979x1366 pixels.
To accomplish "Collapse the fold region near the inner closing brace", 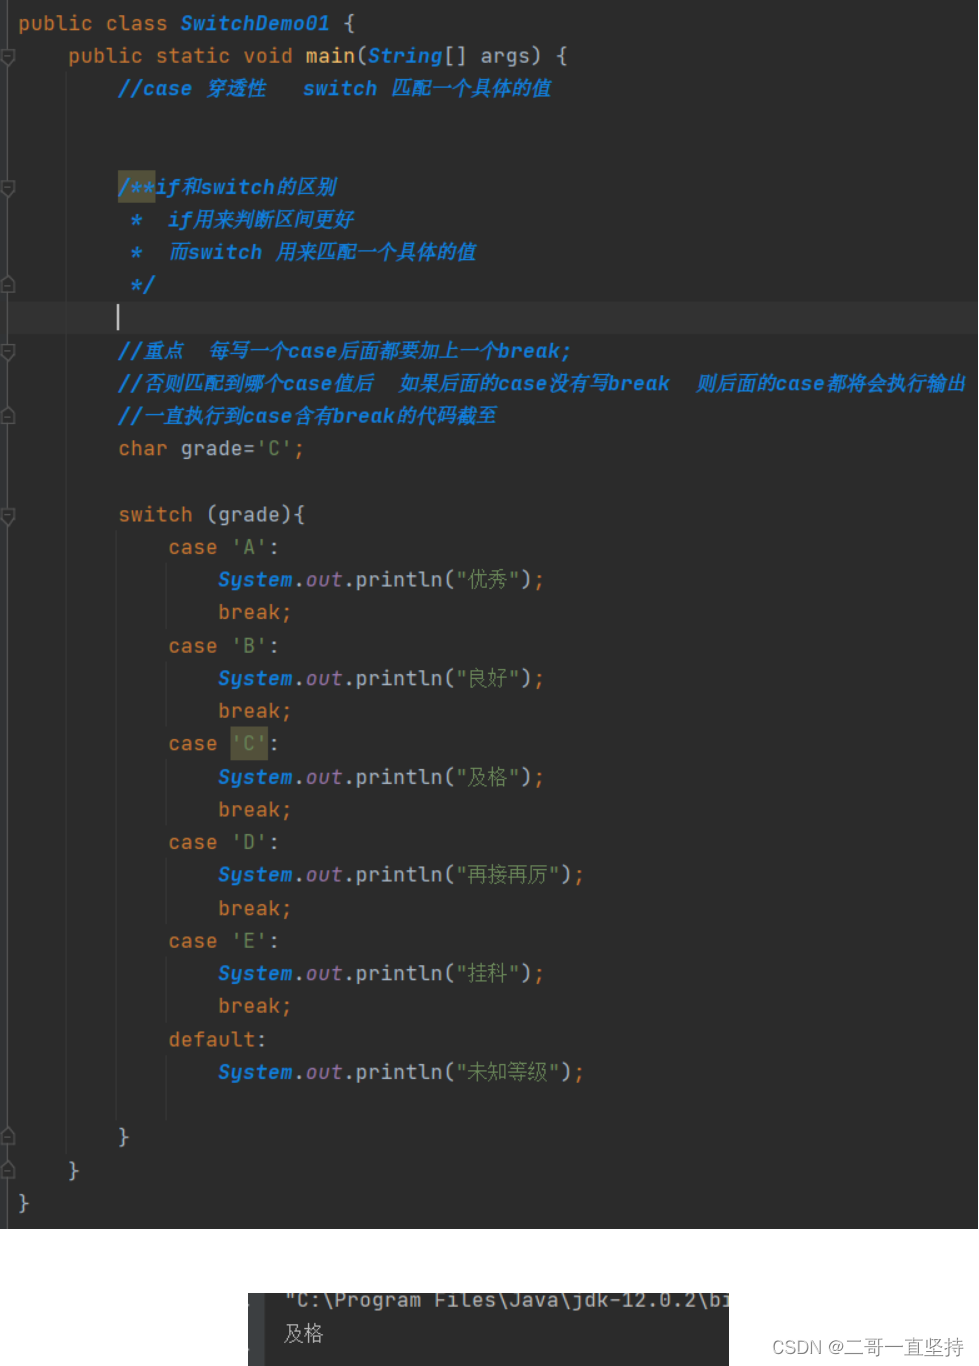I will point(10,1135).
